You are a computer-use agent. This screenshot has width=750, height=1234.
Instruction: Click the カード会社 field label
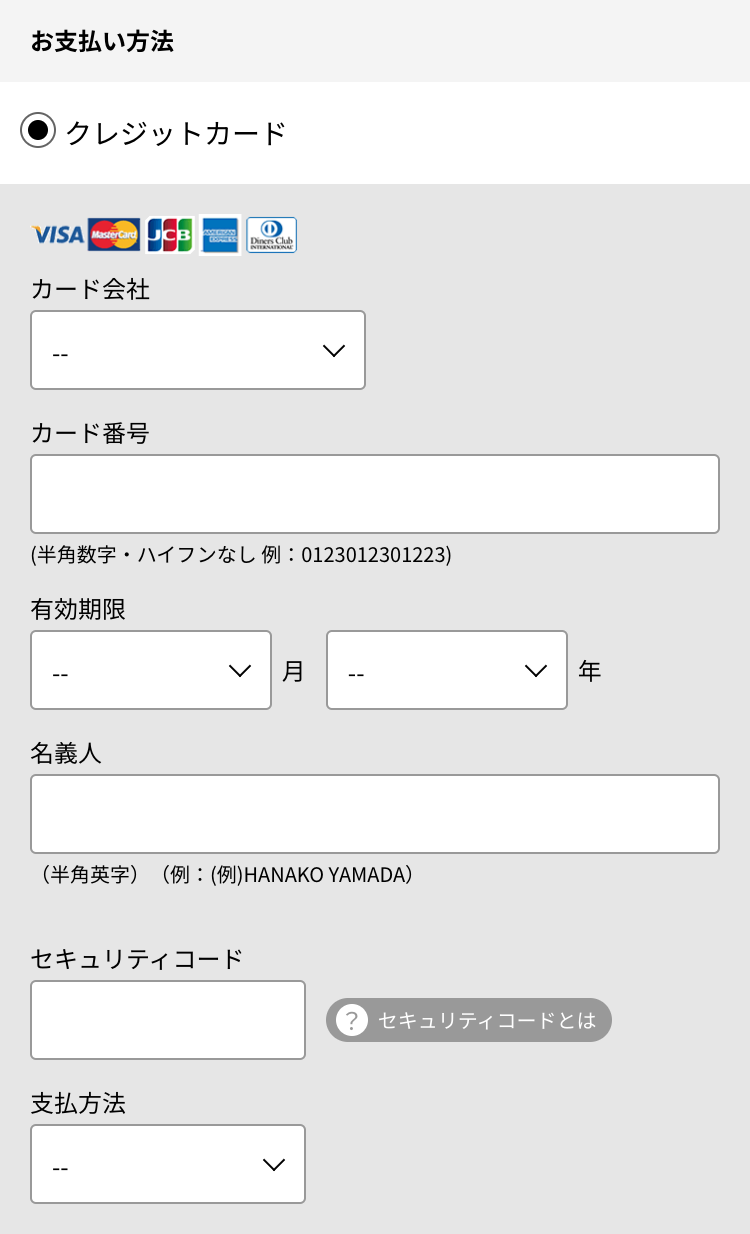(90, 290)
